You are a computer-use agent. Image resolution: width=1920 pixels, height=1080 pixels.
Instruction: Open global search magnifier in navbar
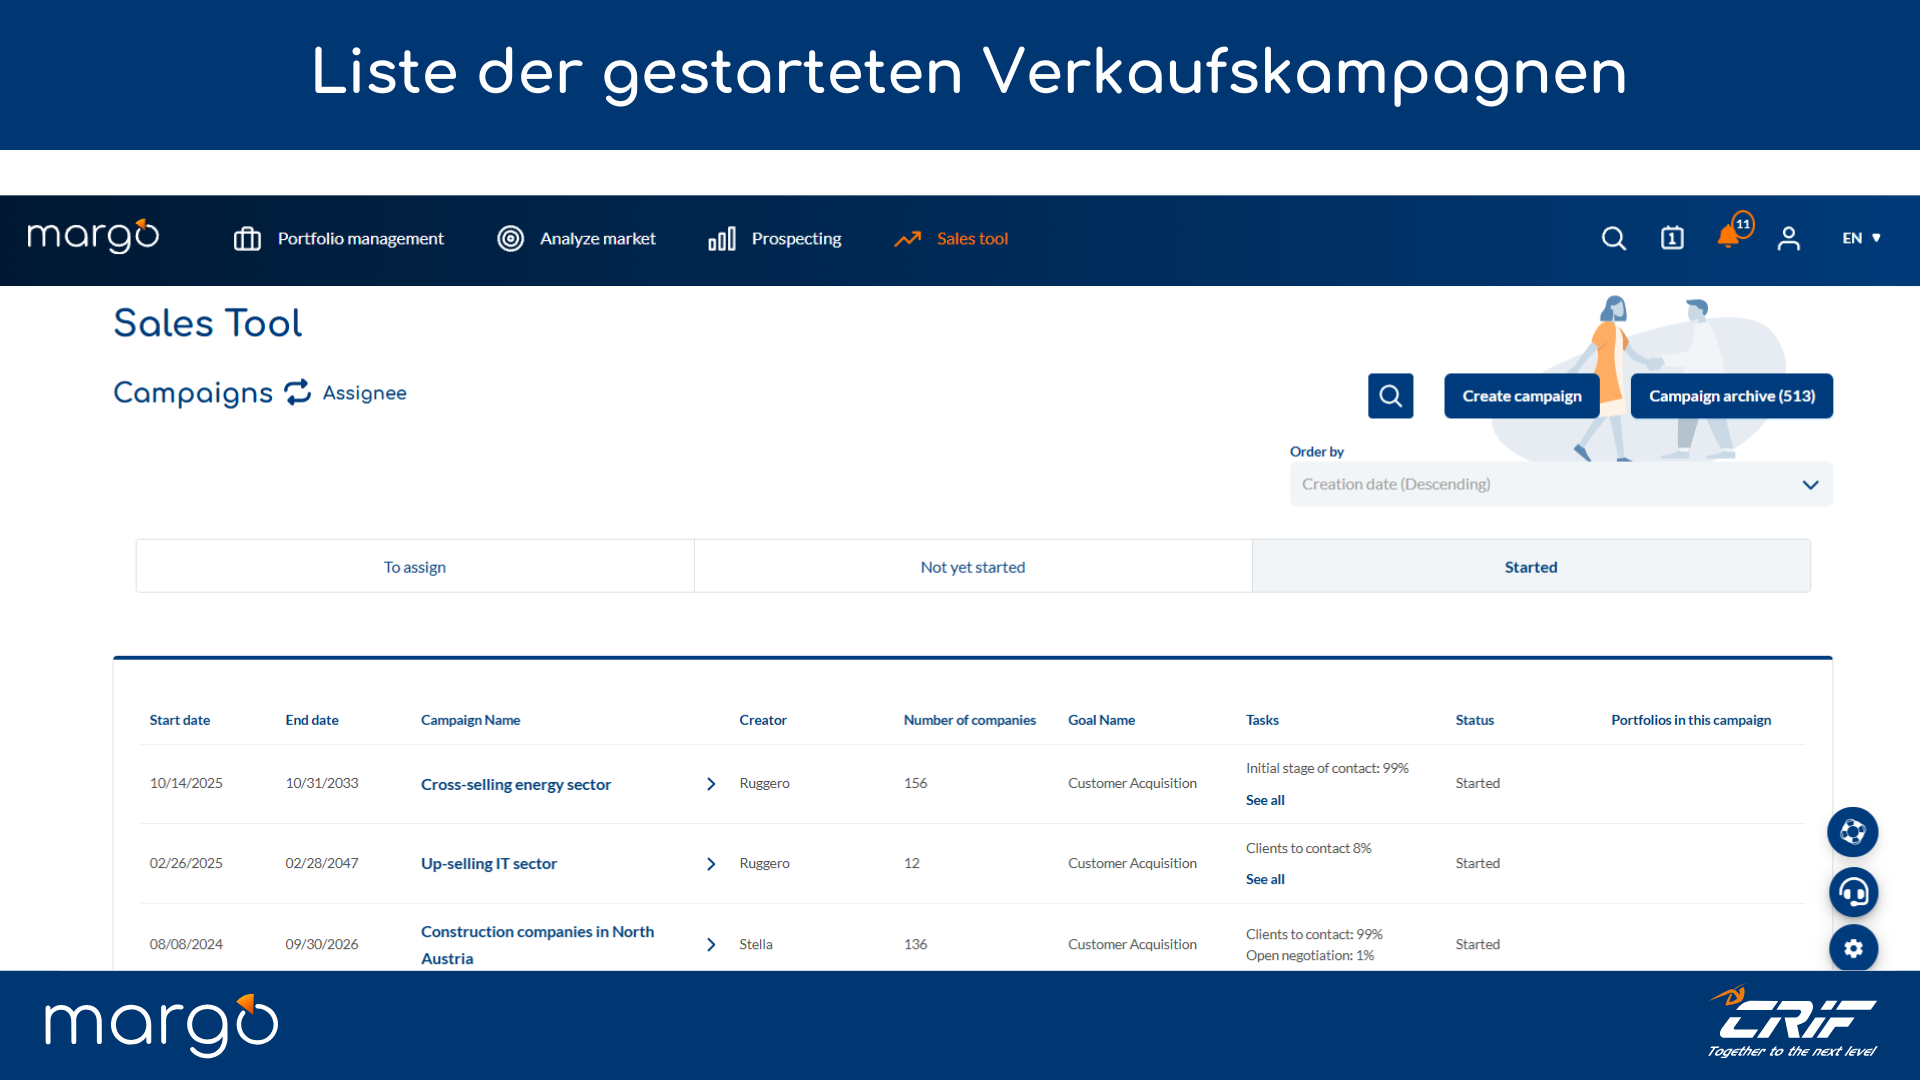[x=1613, y=238]
